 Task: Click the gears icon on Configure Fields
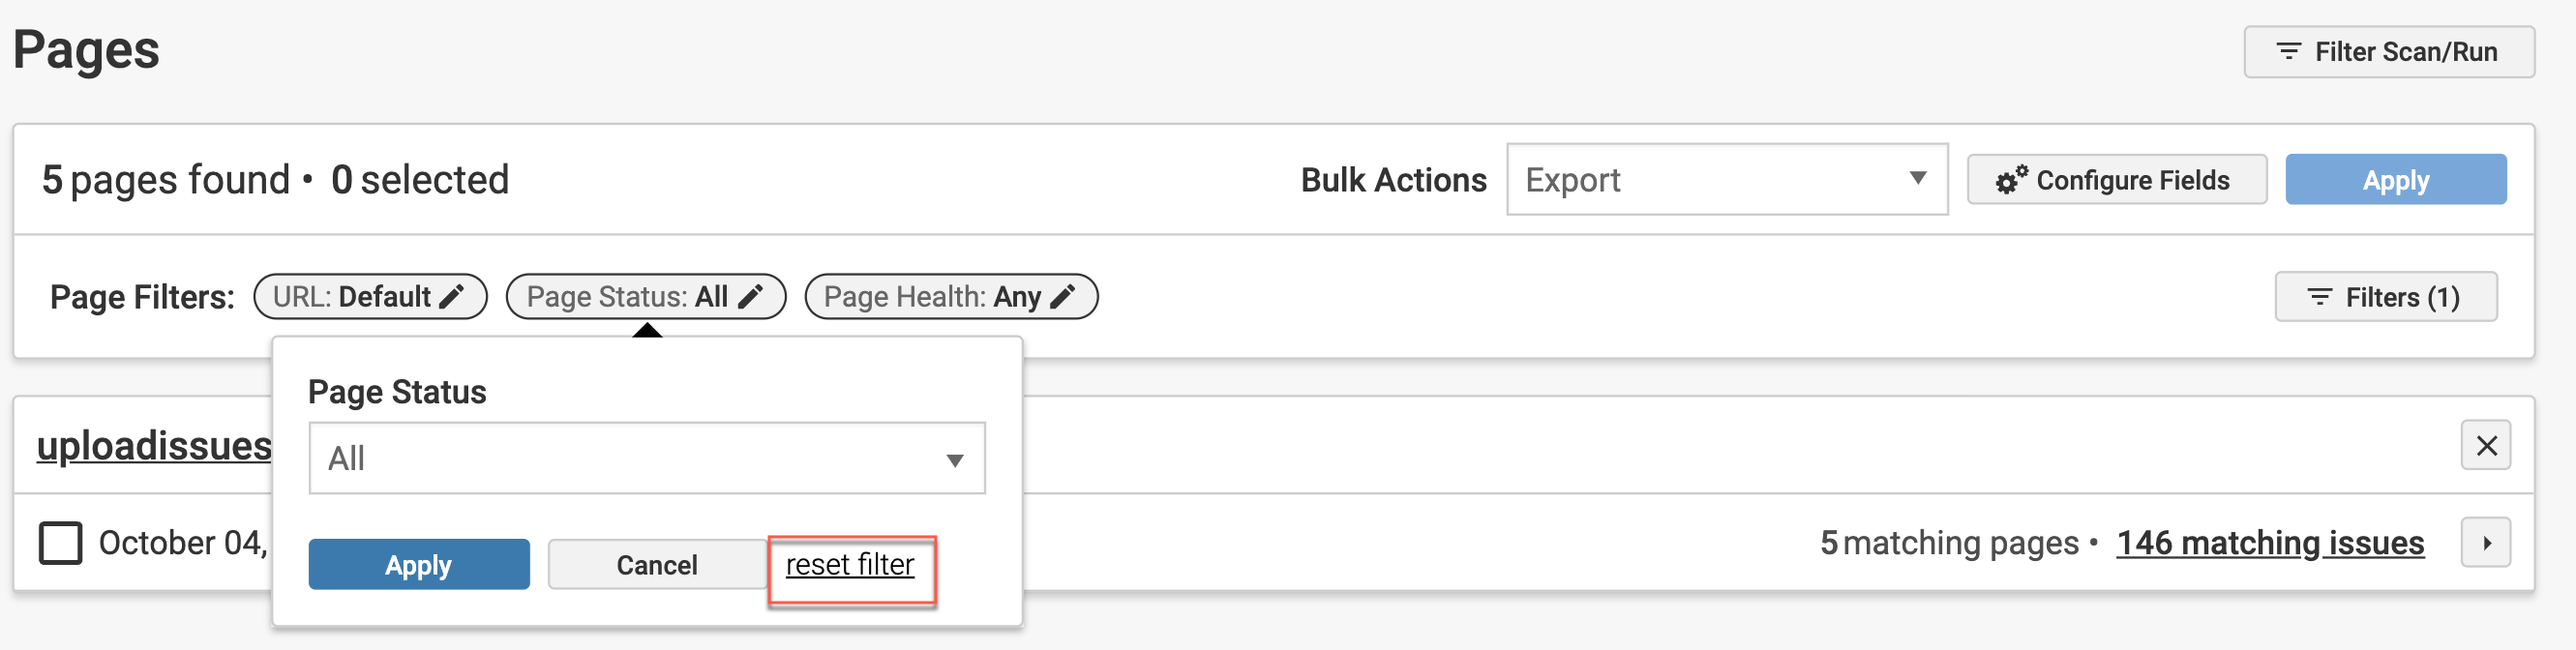[2011, 180]
